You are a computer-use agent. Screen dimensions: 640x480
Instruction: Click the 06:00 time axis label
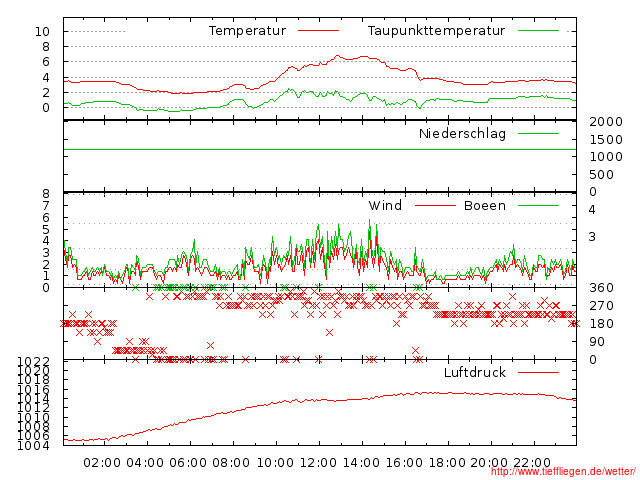click(x=188, y=463)
